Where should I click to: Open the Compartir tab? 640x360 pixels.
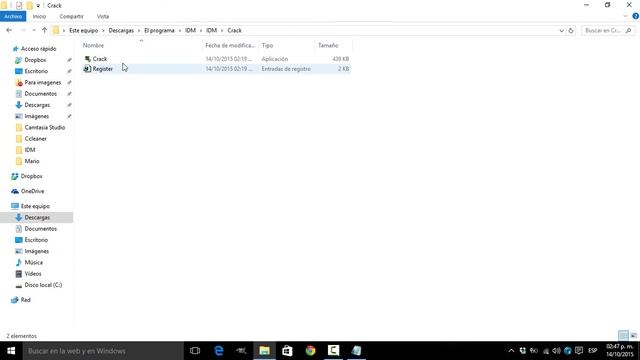tap(71, 16)
